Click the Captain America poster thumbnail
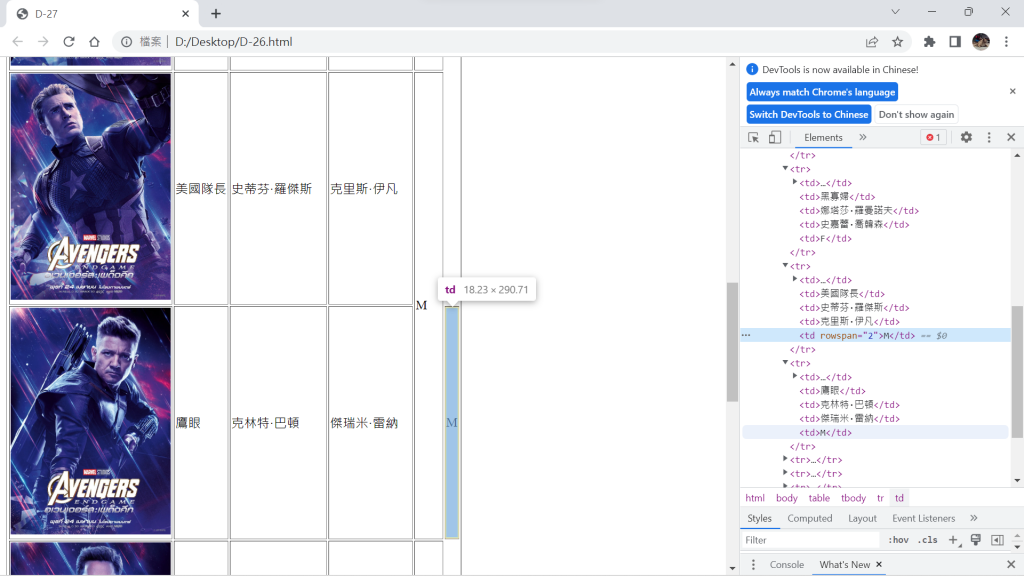 click(x=91, y=187)
